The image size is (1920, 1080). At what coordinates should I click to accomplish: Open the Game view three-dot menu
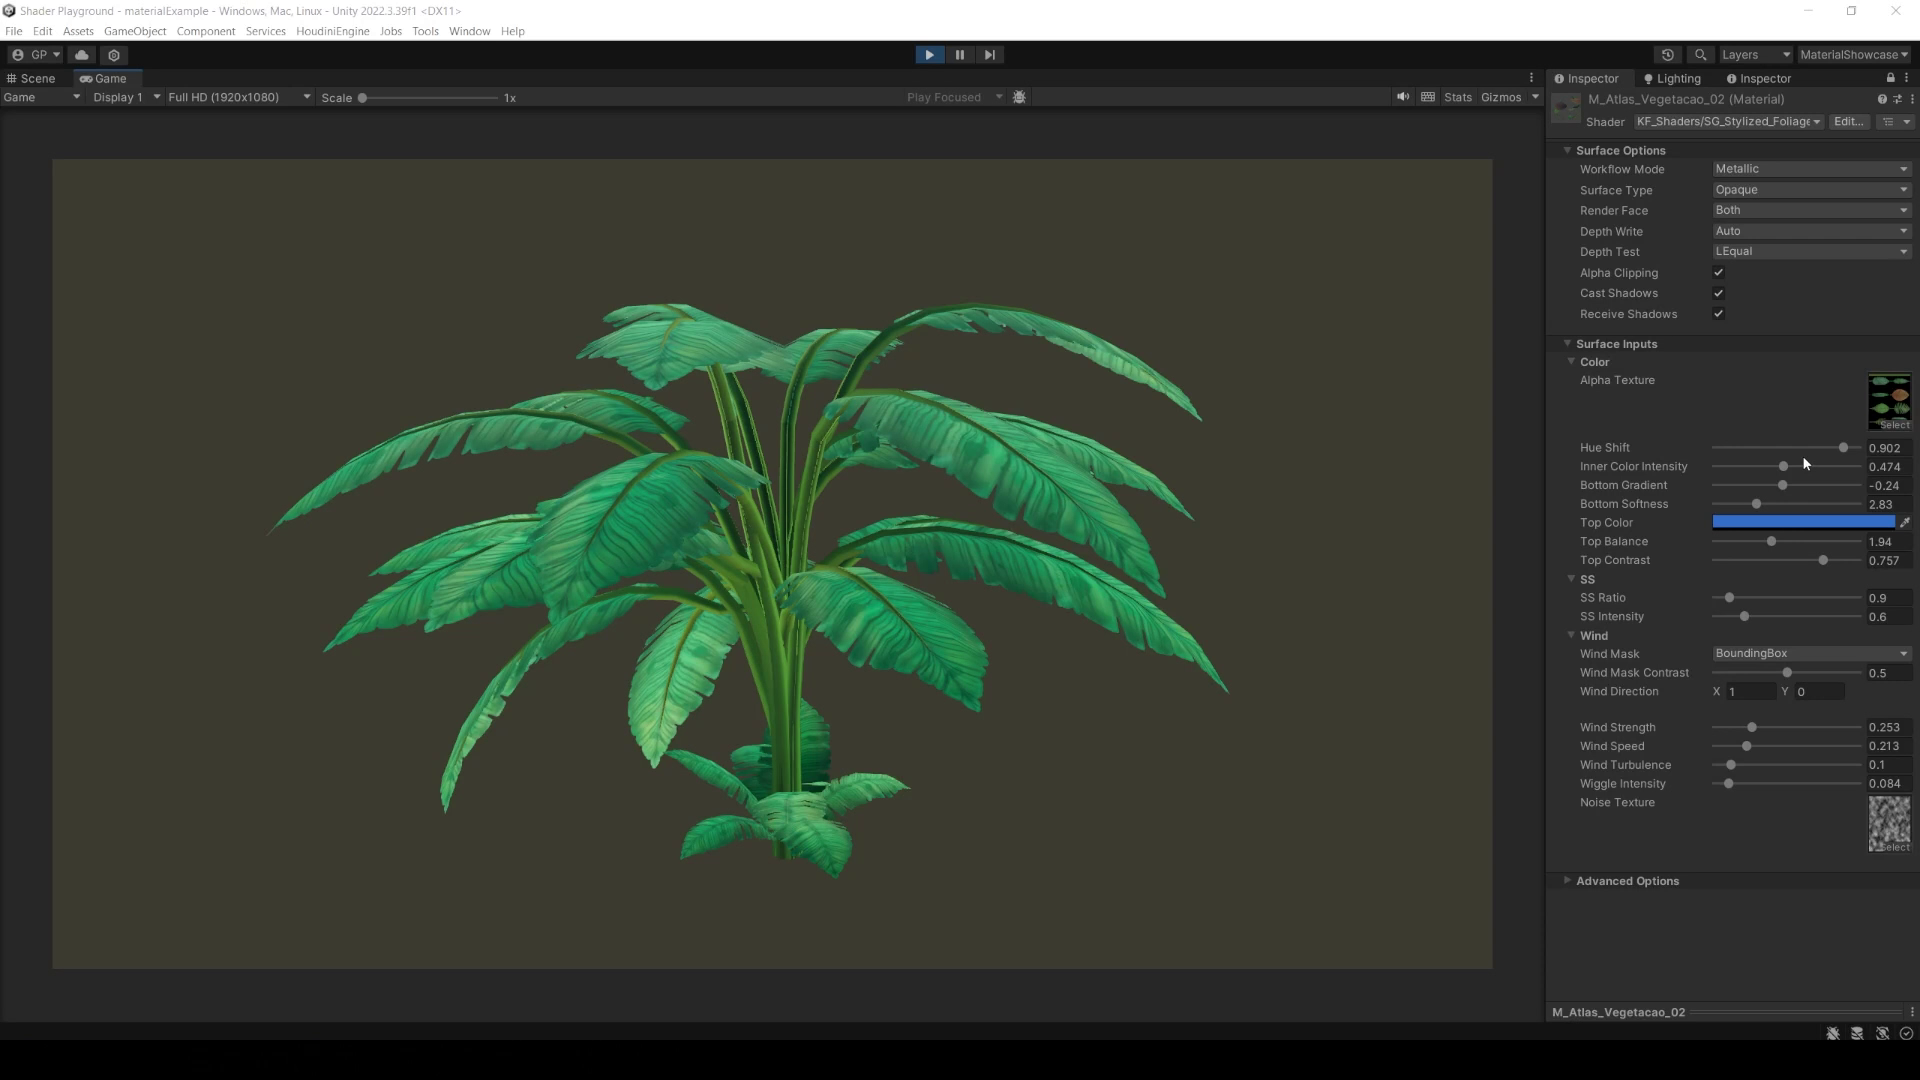pos(1531,78)
